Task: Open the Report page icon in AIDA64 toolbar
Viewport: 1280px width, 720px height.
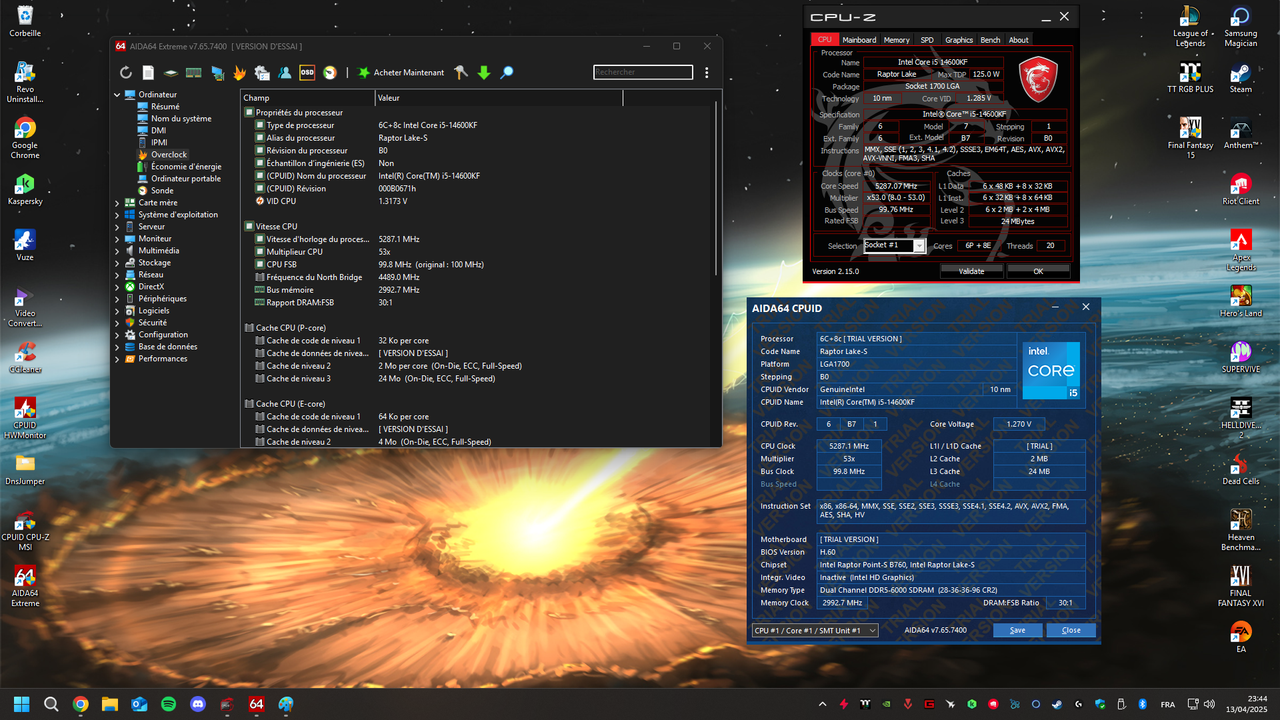Action: pyautogui.click(x=148, y=72)
